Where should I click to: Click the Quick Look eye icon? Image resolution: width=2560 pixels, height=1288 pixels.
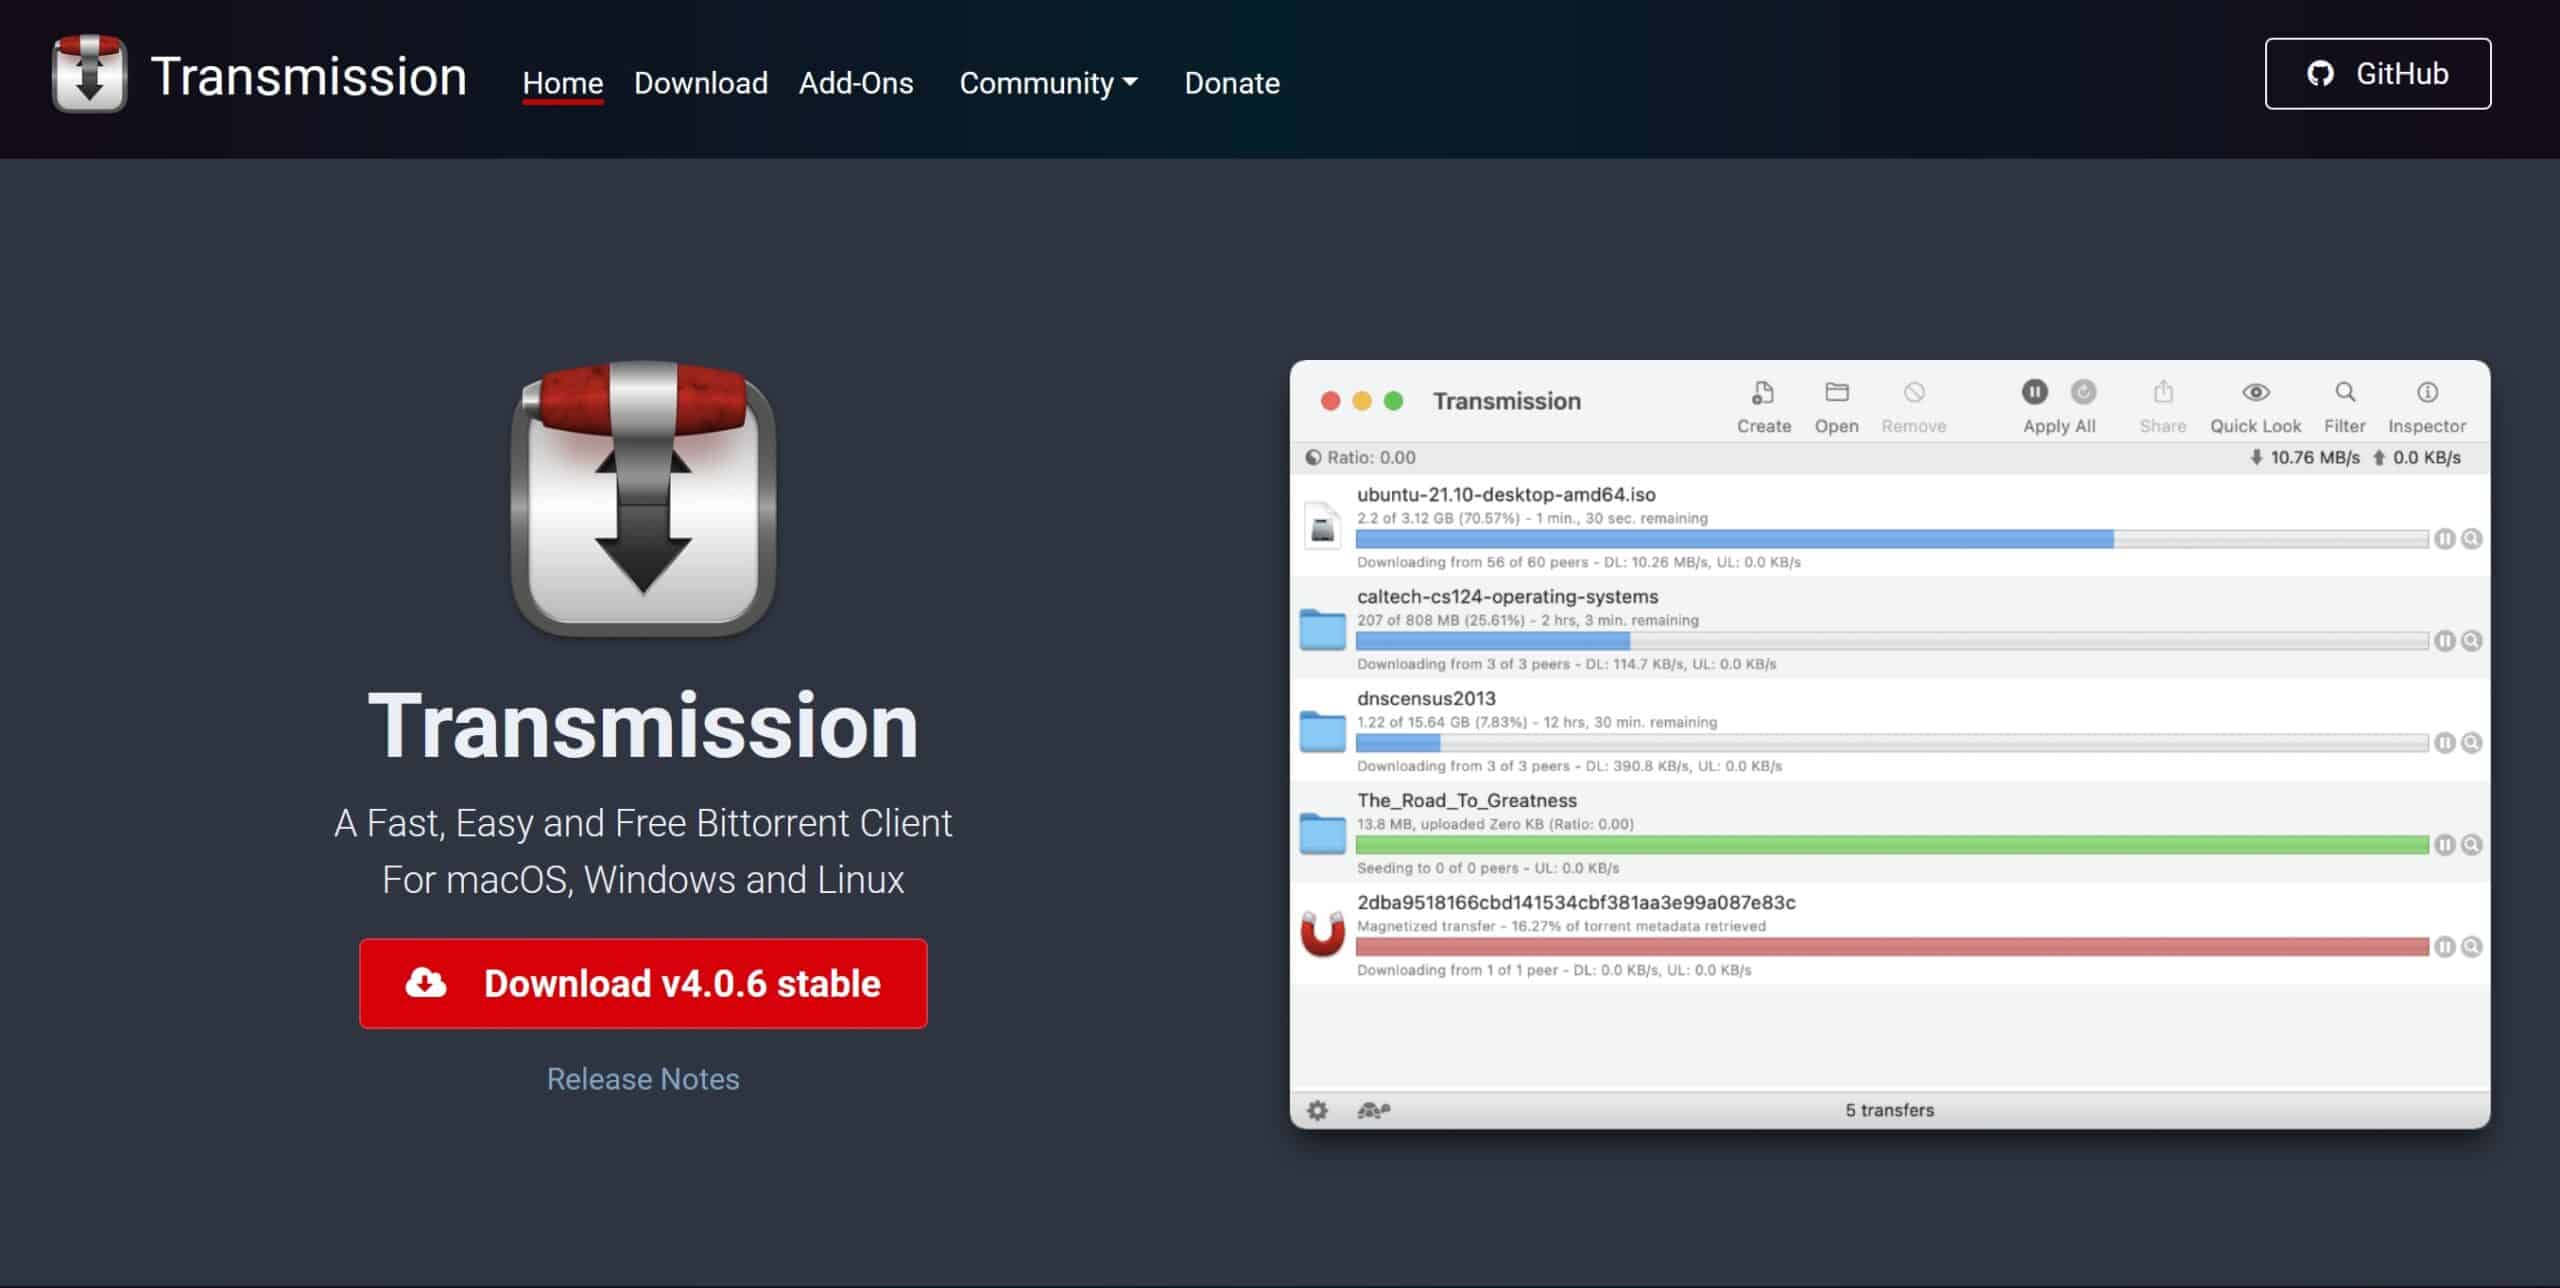pos(2256,392)
